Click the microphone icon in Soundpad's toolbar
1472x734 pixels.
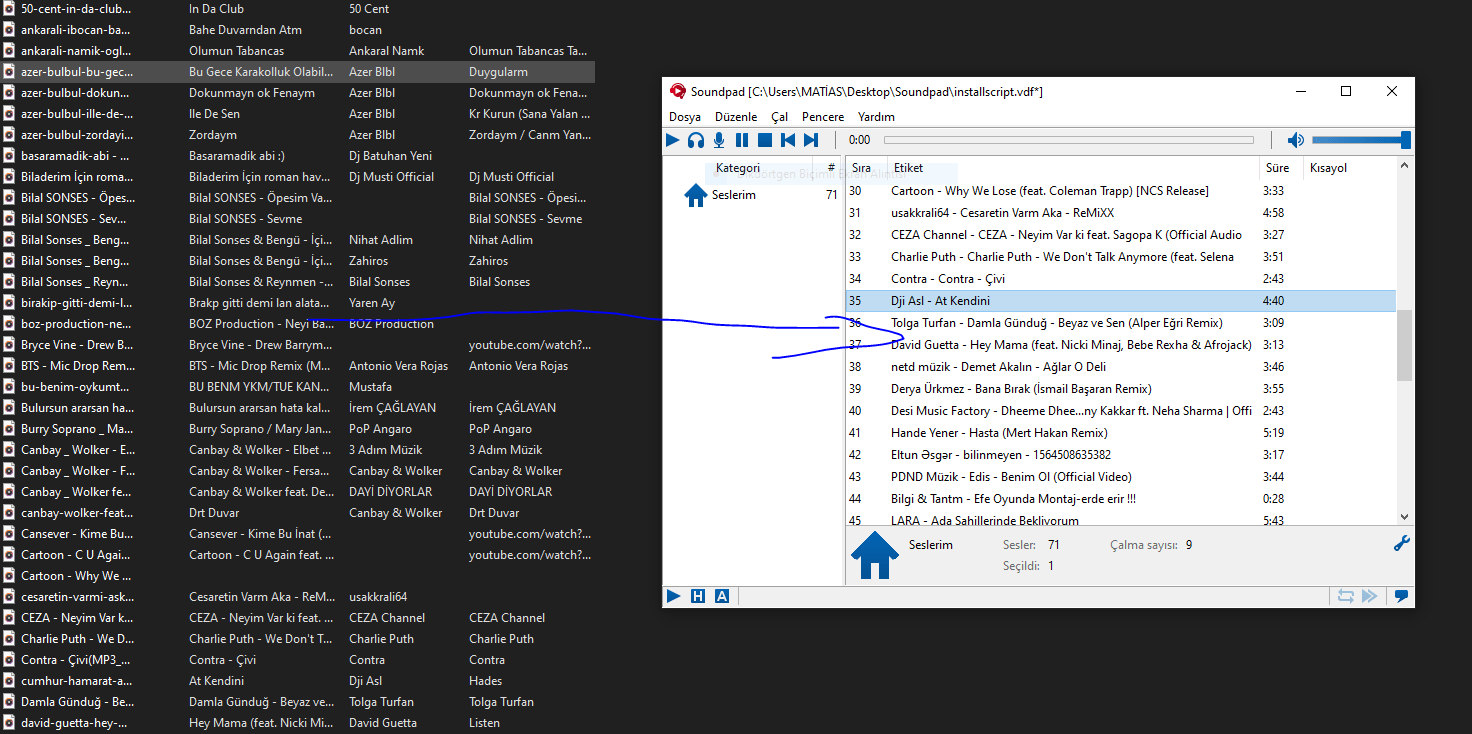tap(719, 141)
